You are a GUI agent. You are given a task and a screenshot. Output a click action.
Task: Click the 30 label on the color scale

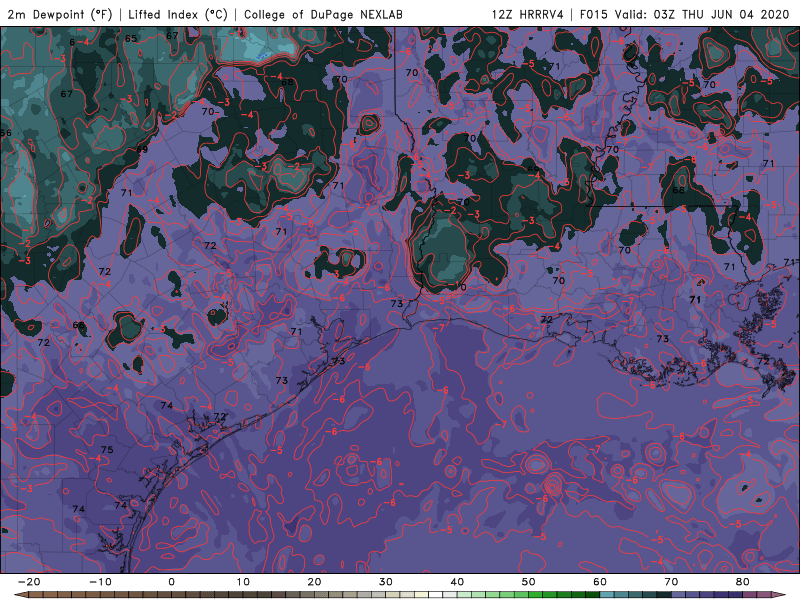point(386,582)
